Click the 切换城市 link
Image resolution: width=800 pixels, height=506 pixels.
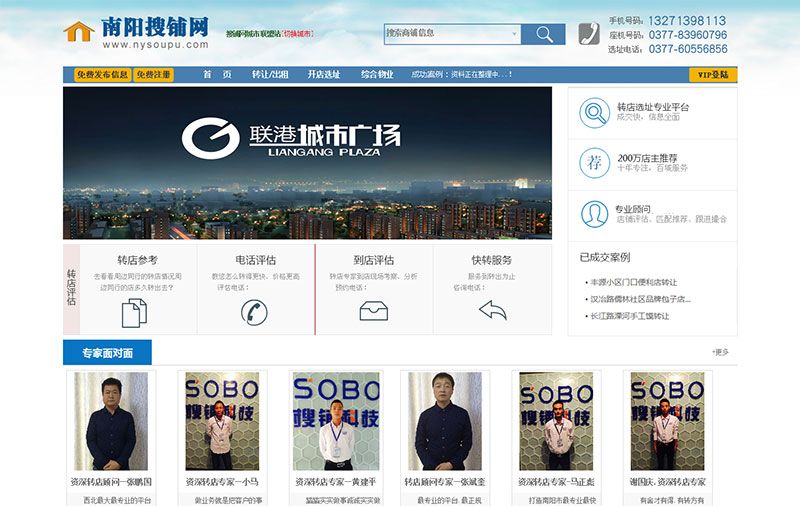[297, 34]
